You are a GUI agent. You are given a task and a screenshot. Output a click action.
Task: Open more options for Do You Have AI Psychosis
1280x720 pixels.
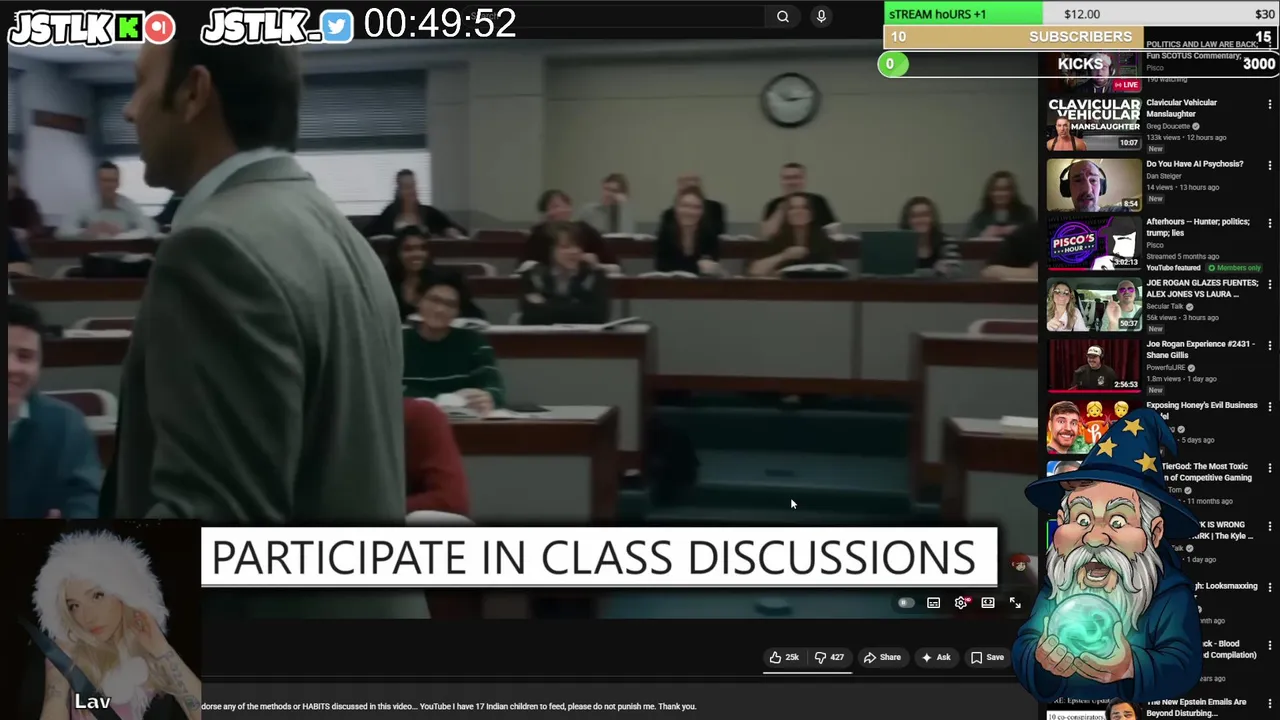tap(1270, 165)
